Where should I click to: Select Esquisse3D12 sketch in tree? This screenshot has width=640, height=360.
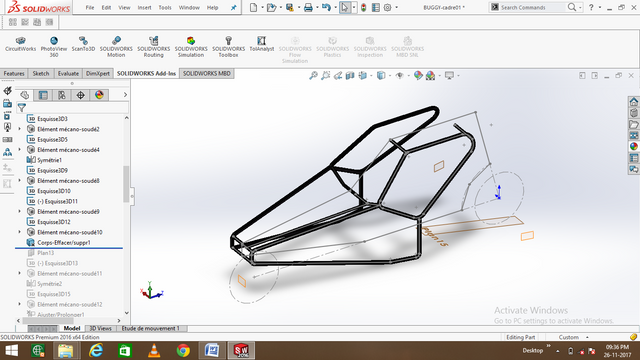click(49, 222)
